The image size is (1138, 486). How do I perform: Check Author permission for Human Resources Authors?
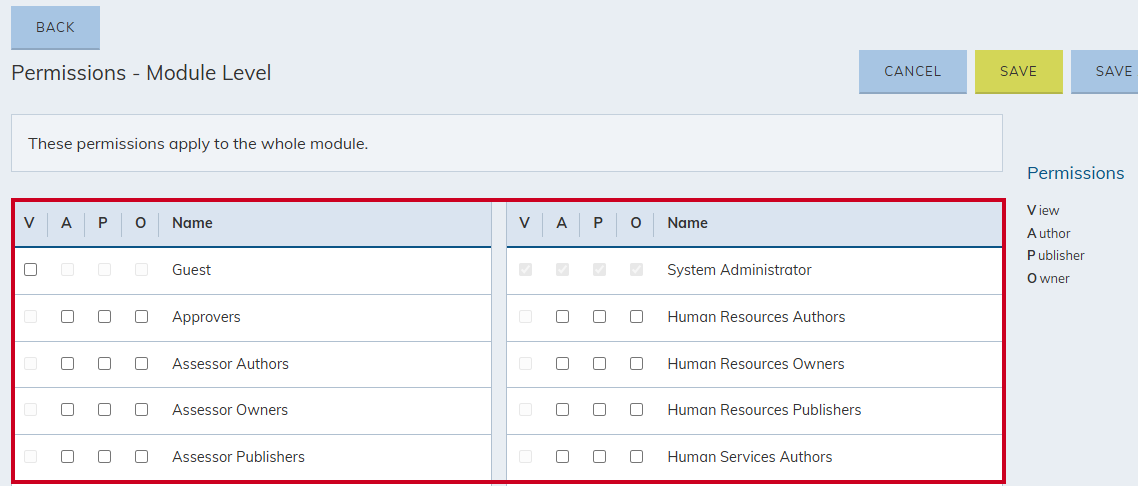click(562, 317)
